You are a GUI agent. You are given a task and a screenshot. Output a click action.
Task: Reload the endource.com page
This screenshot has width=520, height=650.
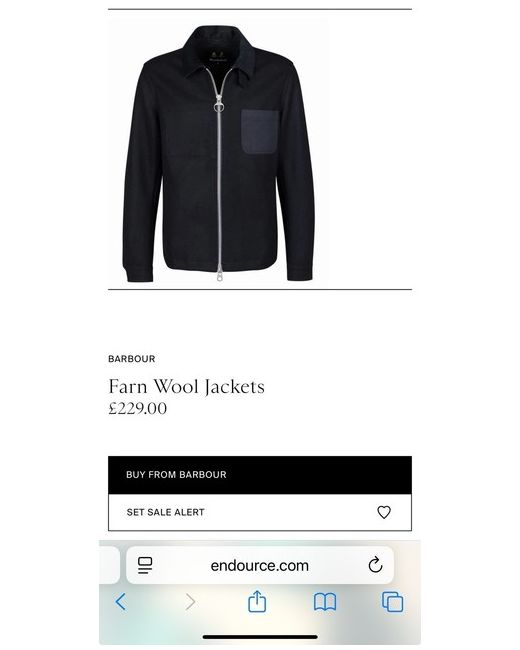point(375,565)
